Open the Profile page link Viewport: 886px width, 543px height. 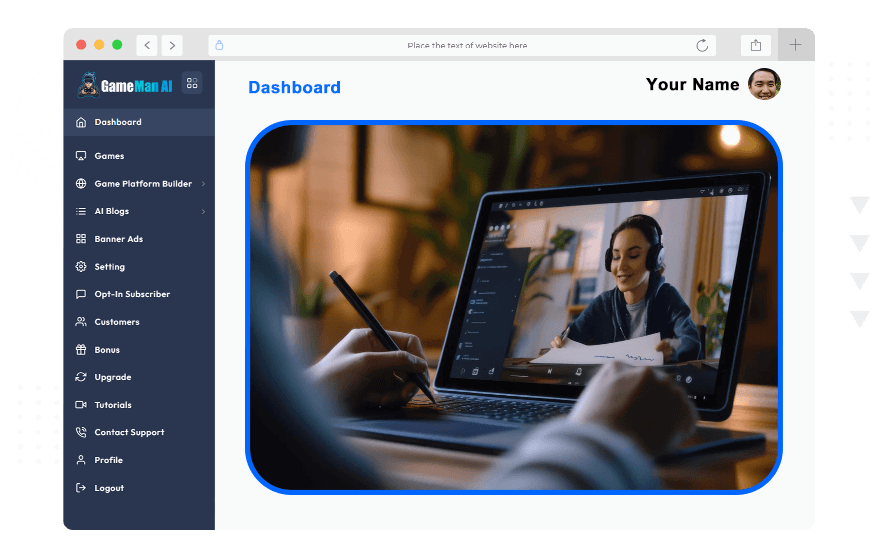click(x=108, y=460)
